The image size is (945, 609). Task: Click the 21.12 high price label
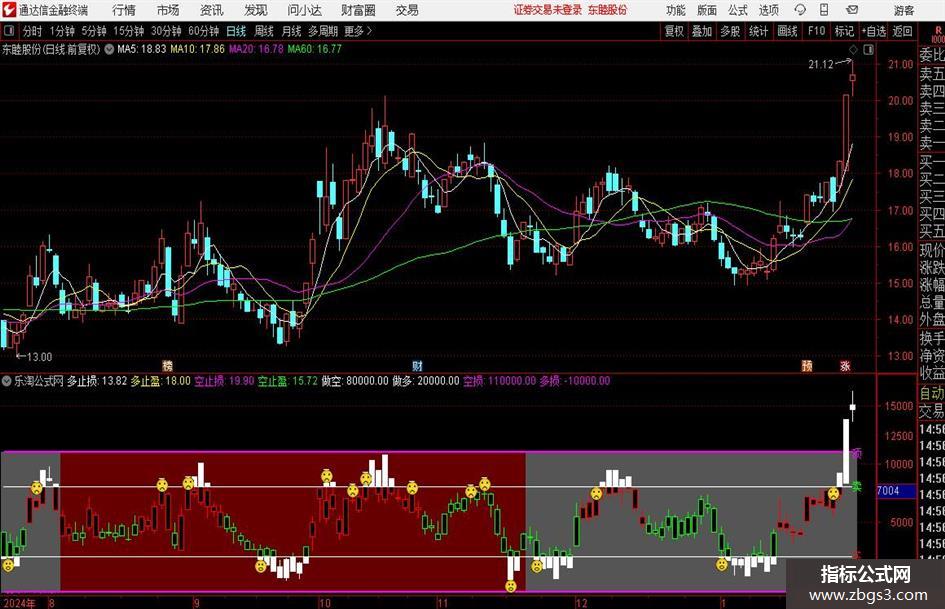click(821, 64)
